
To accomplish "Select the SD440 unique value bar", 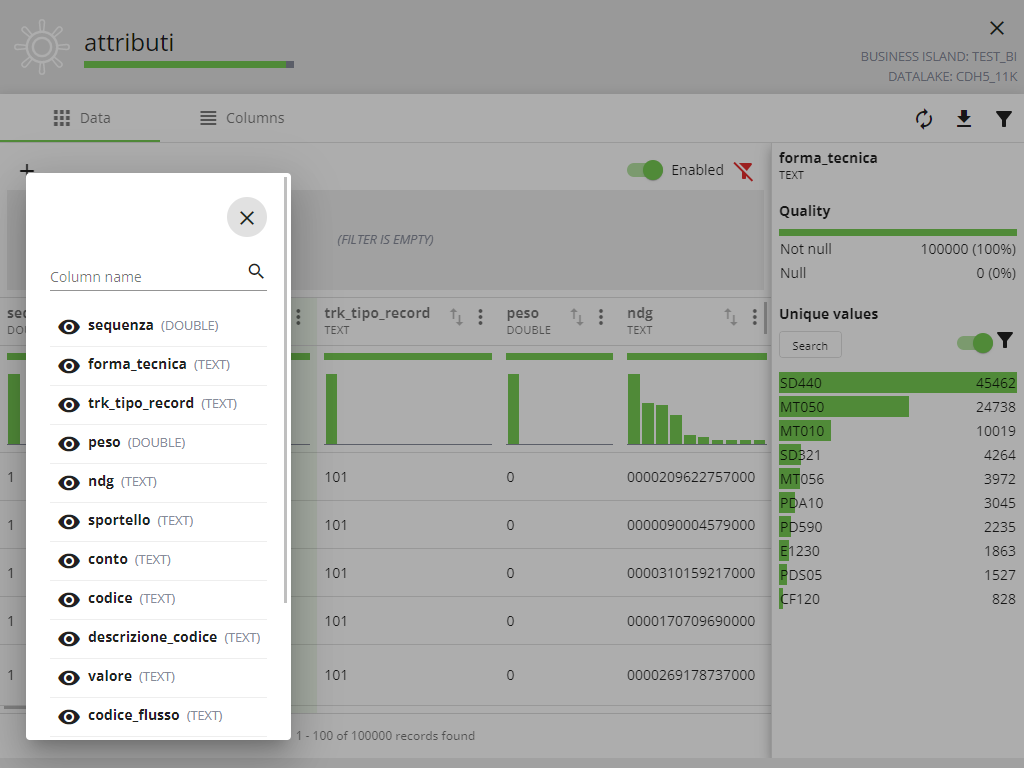I will [x=897, y=383].
